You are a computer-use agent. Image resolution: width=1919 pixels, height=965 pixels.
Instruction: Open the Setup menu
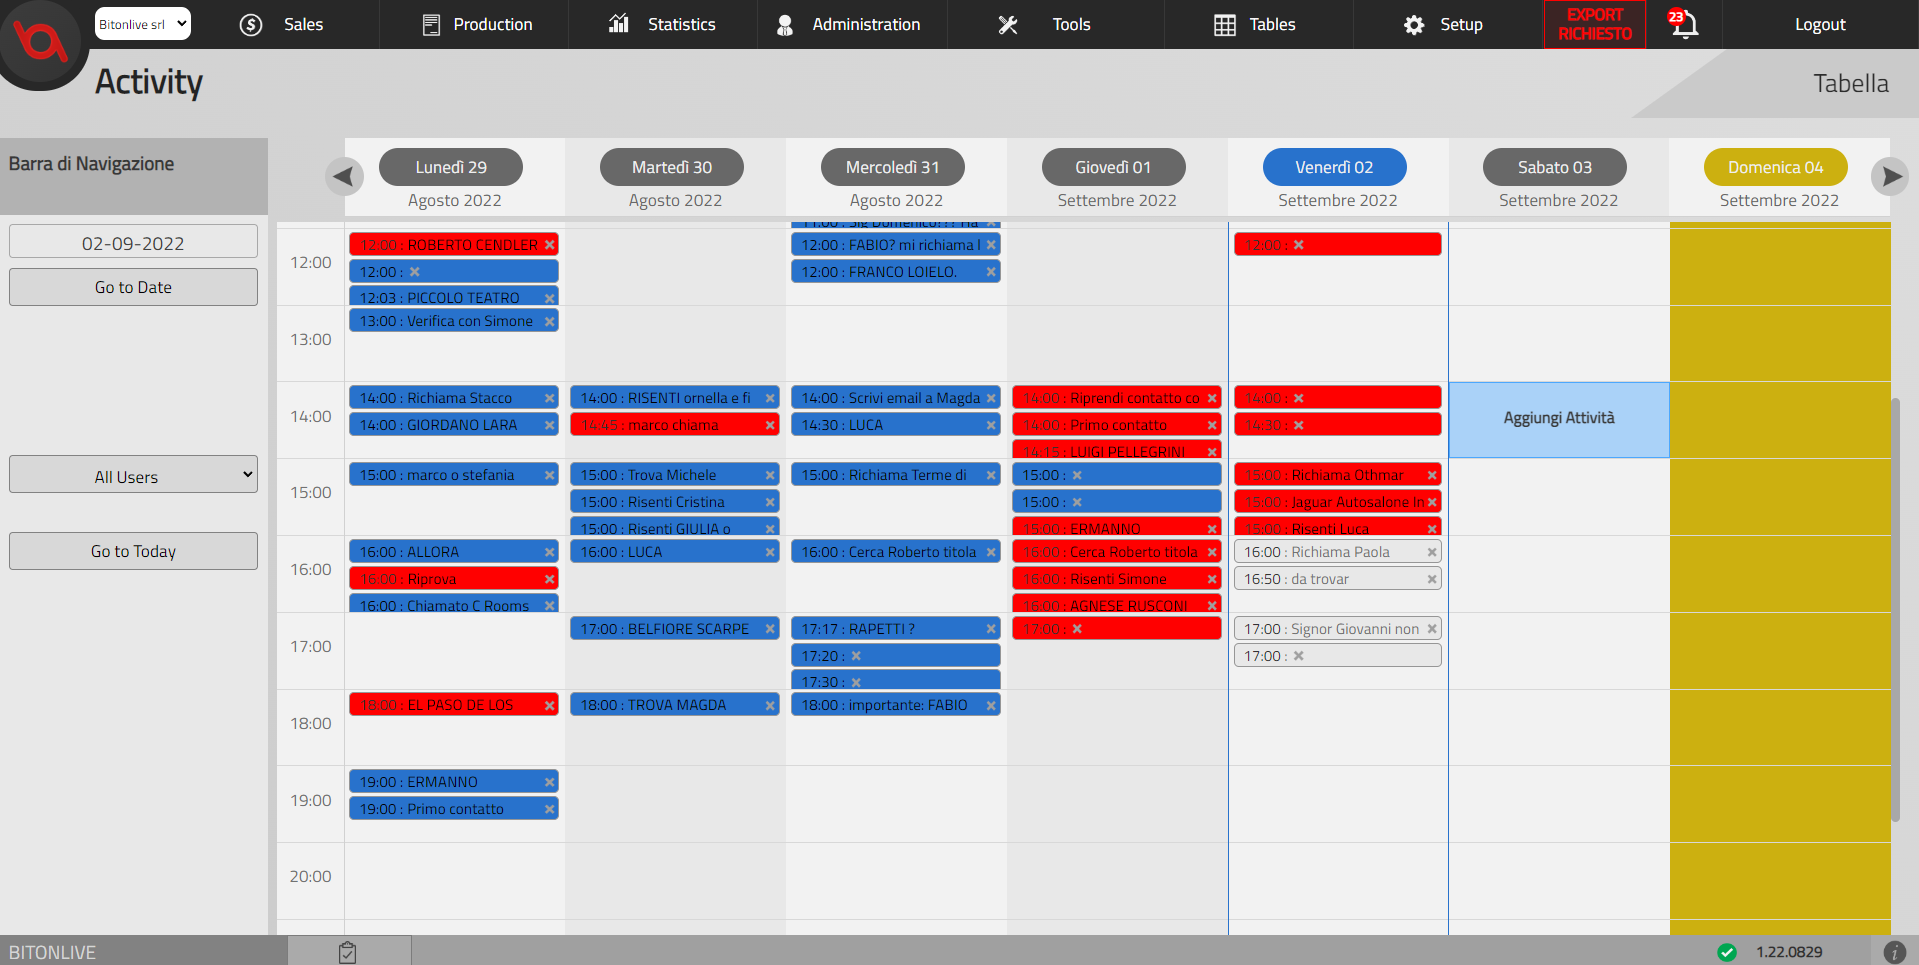pyautogui.click(x=1443, y=24)
